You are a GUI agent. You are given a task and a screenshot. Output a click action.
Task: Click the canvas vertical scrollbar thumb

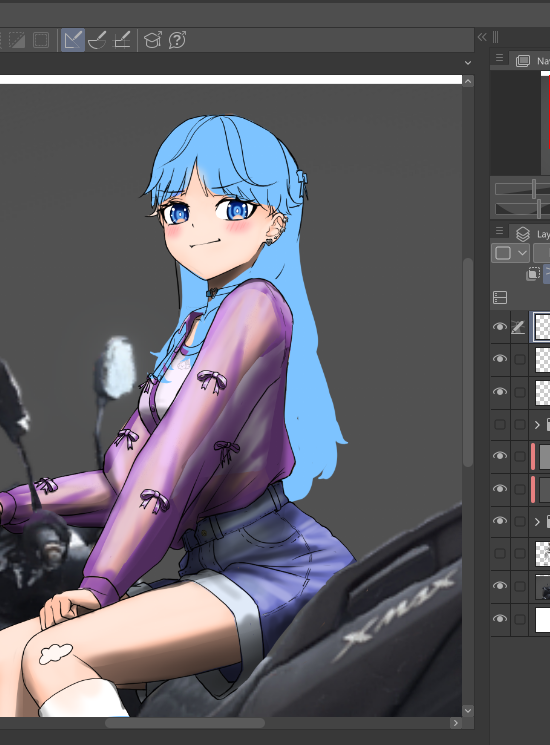tap(468, 363)
